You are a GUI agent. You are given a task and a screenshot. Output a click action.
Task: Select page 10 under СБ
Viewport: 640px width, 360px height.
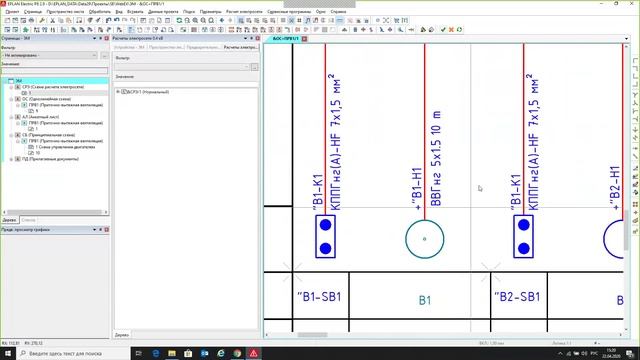click(37, 153)
